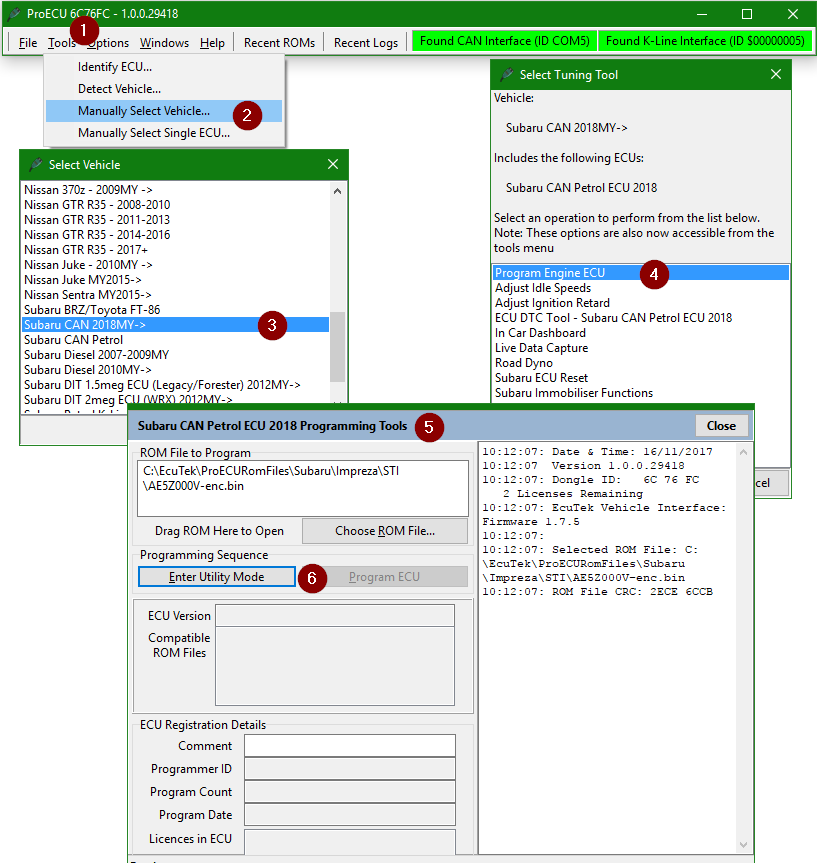
Task: Close the Programming Tools panel
Action: (720, 426)
